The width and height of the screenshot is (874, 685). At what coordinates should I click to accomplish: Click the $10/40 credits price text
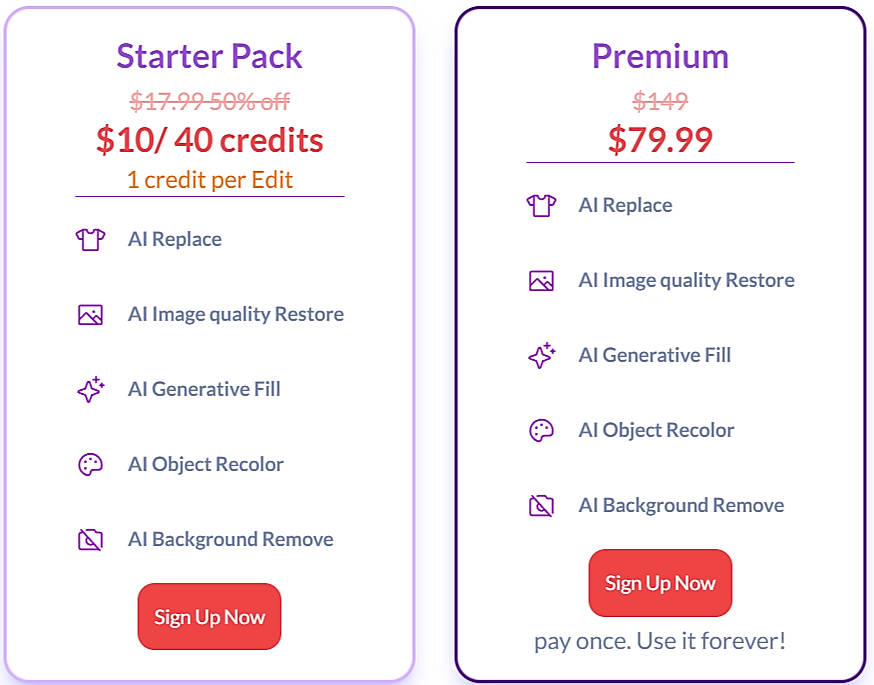pyautogui.click(x=209, y=140)
